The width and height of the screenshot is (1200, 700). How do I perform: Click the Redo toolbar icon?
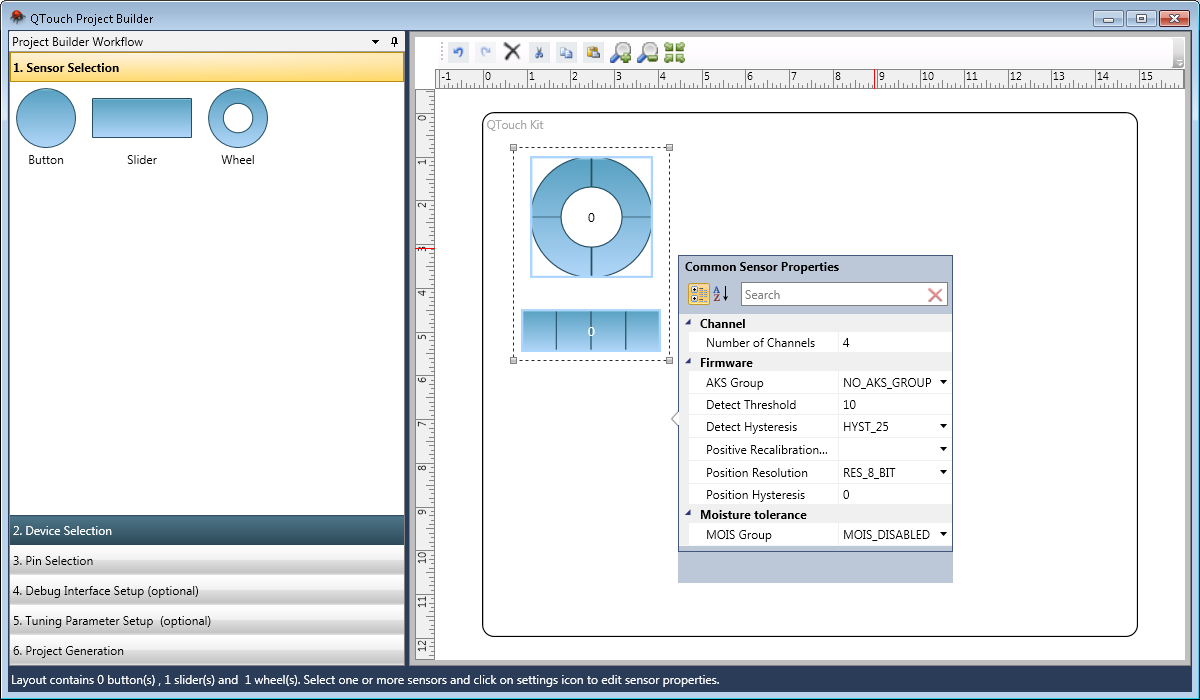pos(486,52)
